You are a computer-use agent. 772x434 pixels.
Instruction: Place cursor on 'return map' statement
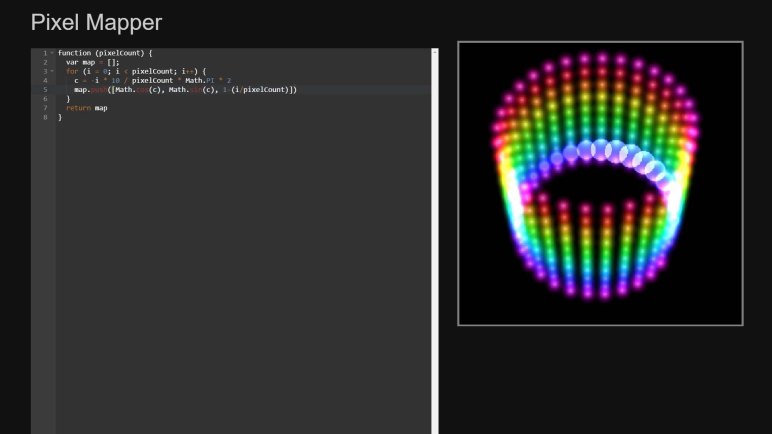pyautogui.click(x=87, y=108)
